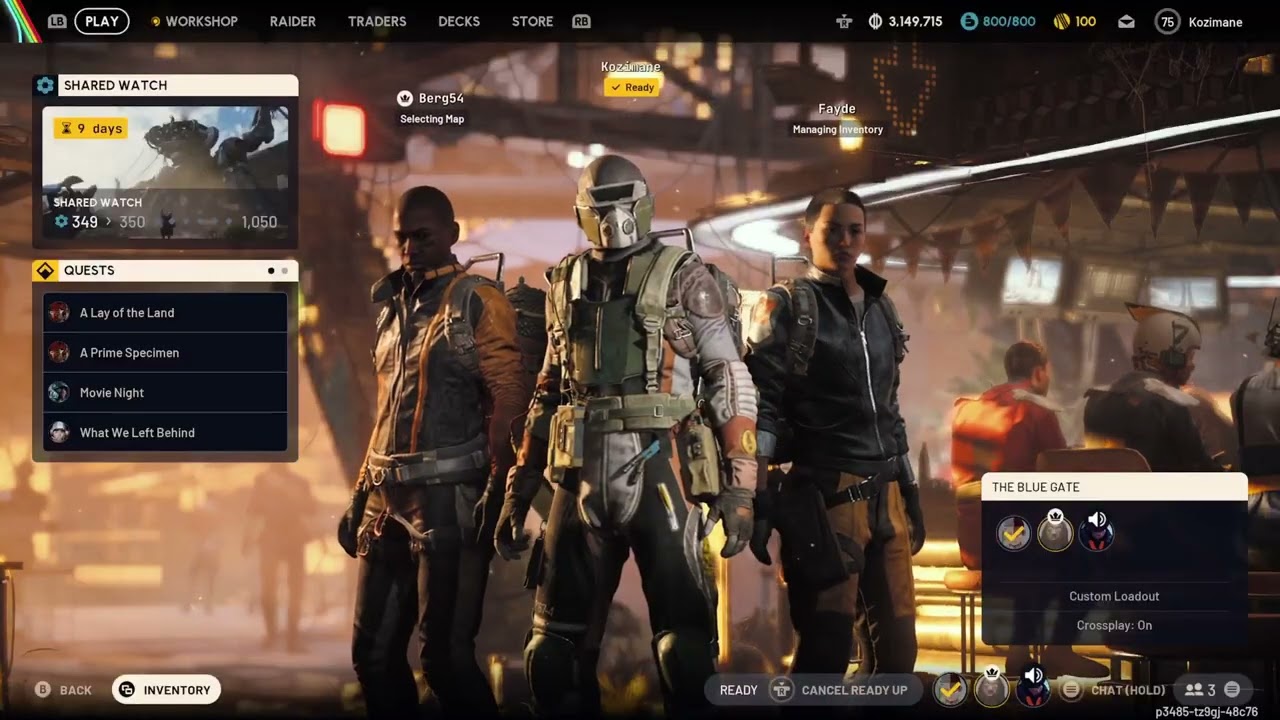Click the Berg54 player name tag

click(x=441, y=98)
